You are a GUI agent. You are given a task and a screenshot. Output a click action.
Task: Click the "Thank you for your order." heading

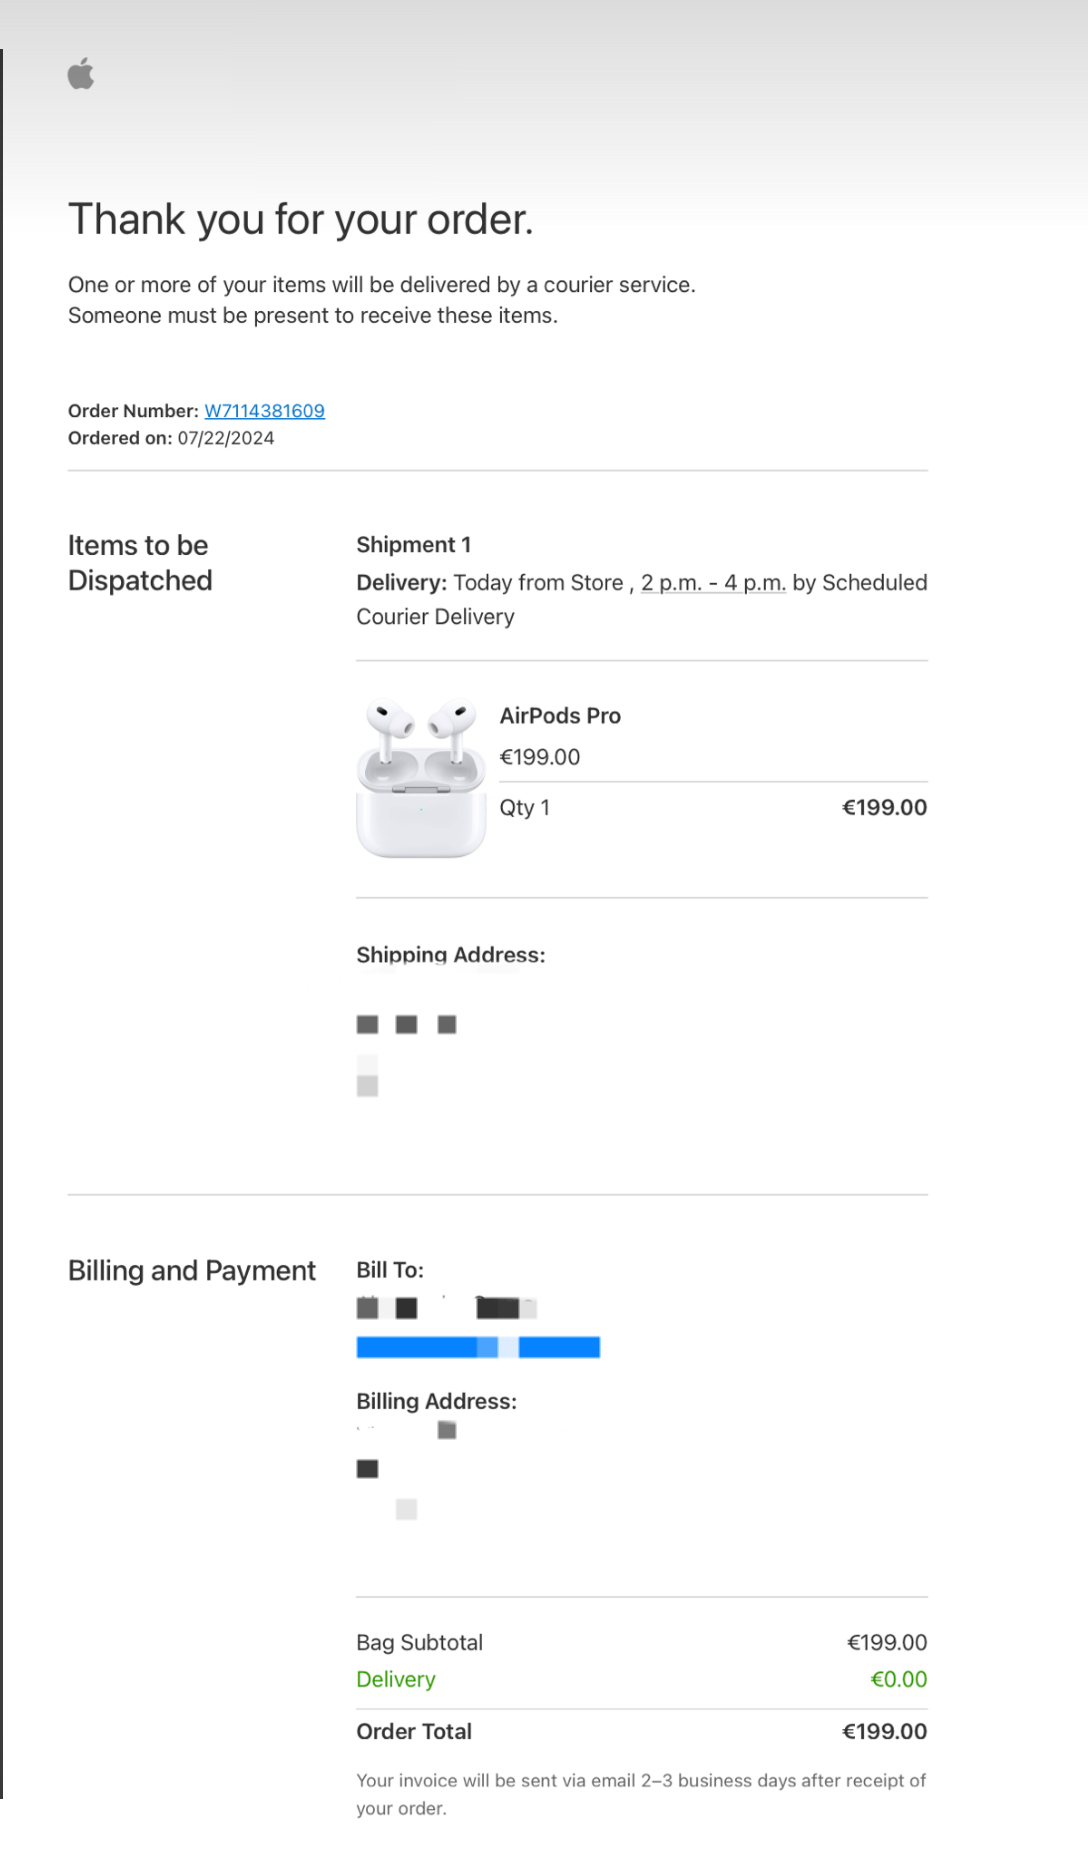coord(300,220)
